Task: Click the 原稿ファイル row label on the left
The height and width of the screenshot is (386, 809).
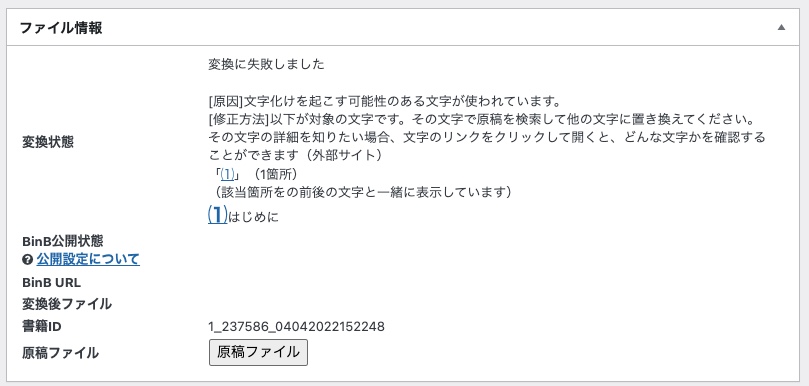Action: (x=60, y=353)
